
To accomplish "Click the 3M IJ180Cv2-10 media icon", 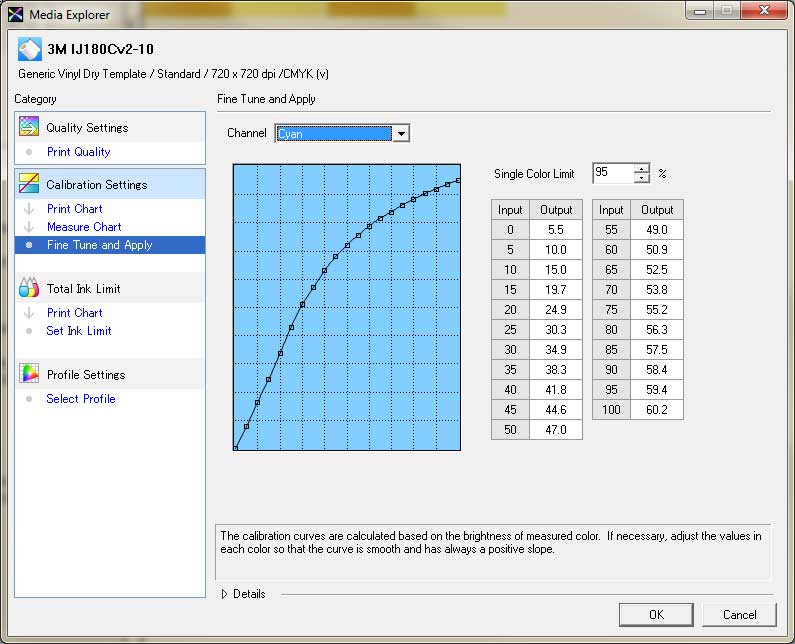I will pyautogui.click(x=29, y=49).
